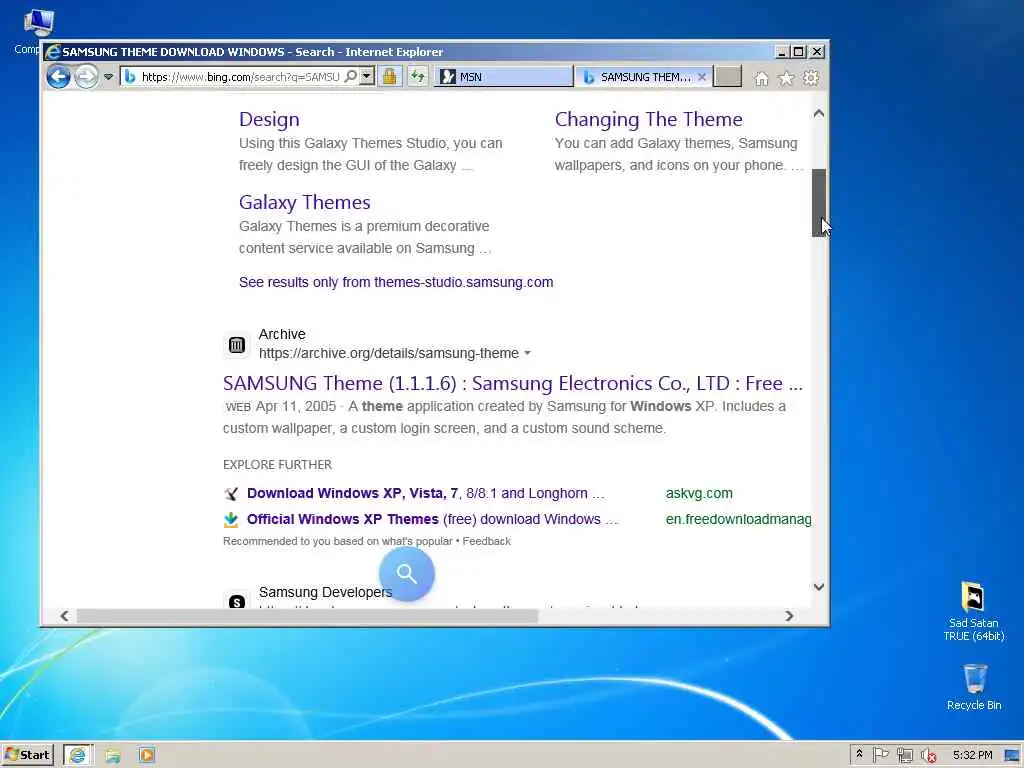Show hidden tray icons arrow
This screenshot has width=1024, height=768.
[x=859, y=754]
